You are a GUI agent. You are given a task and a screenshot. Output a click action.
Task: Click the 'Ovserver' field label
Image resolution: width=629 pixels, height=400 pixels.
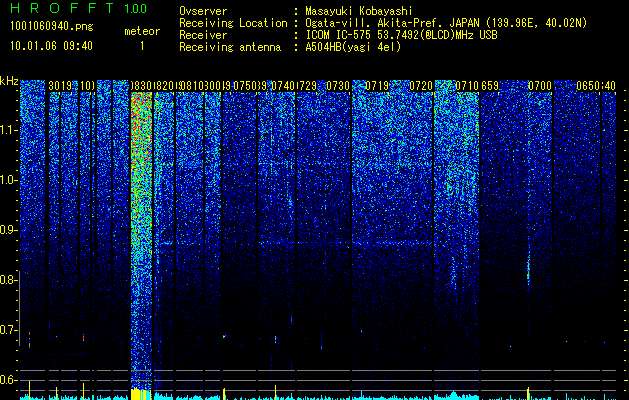pyautogui.click(x=203, y=11)
